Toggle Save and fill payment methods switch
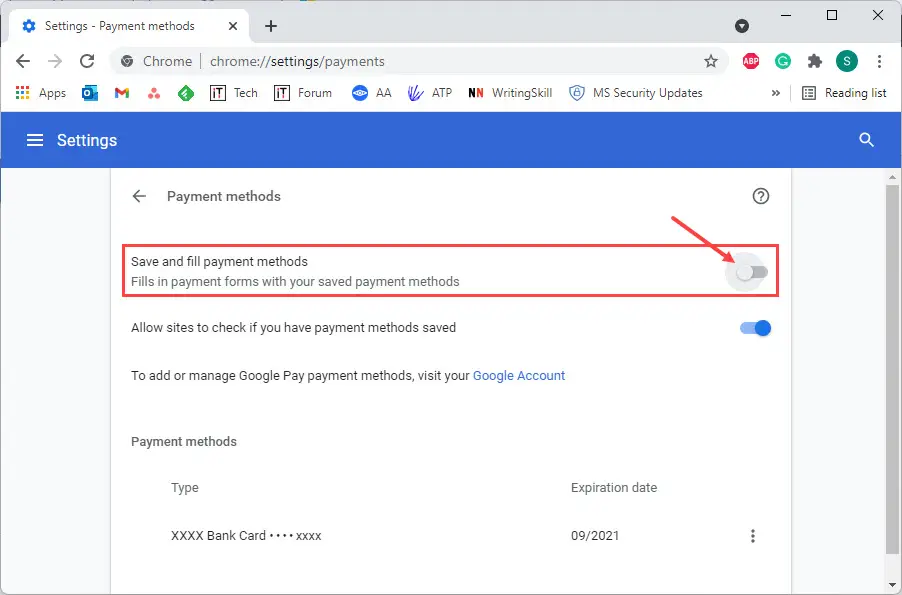 click(752, 272)
